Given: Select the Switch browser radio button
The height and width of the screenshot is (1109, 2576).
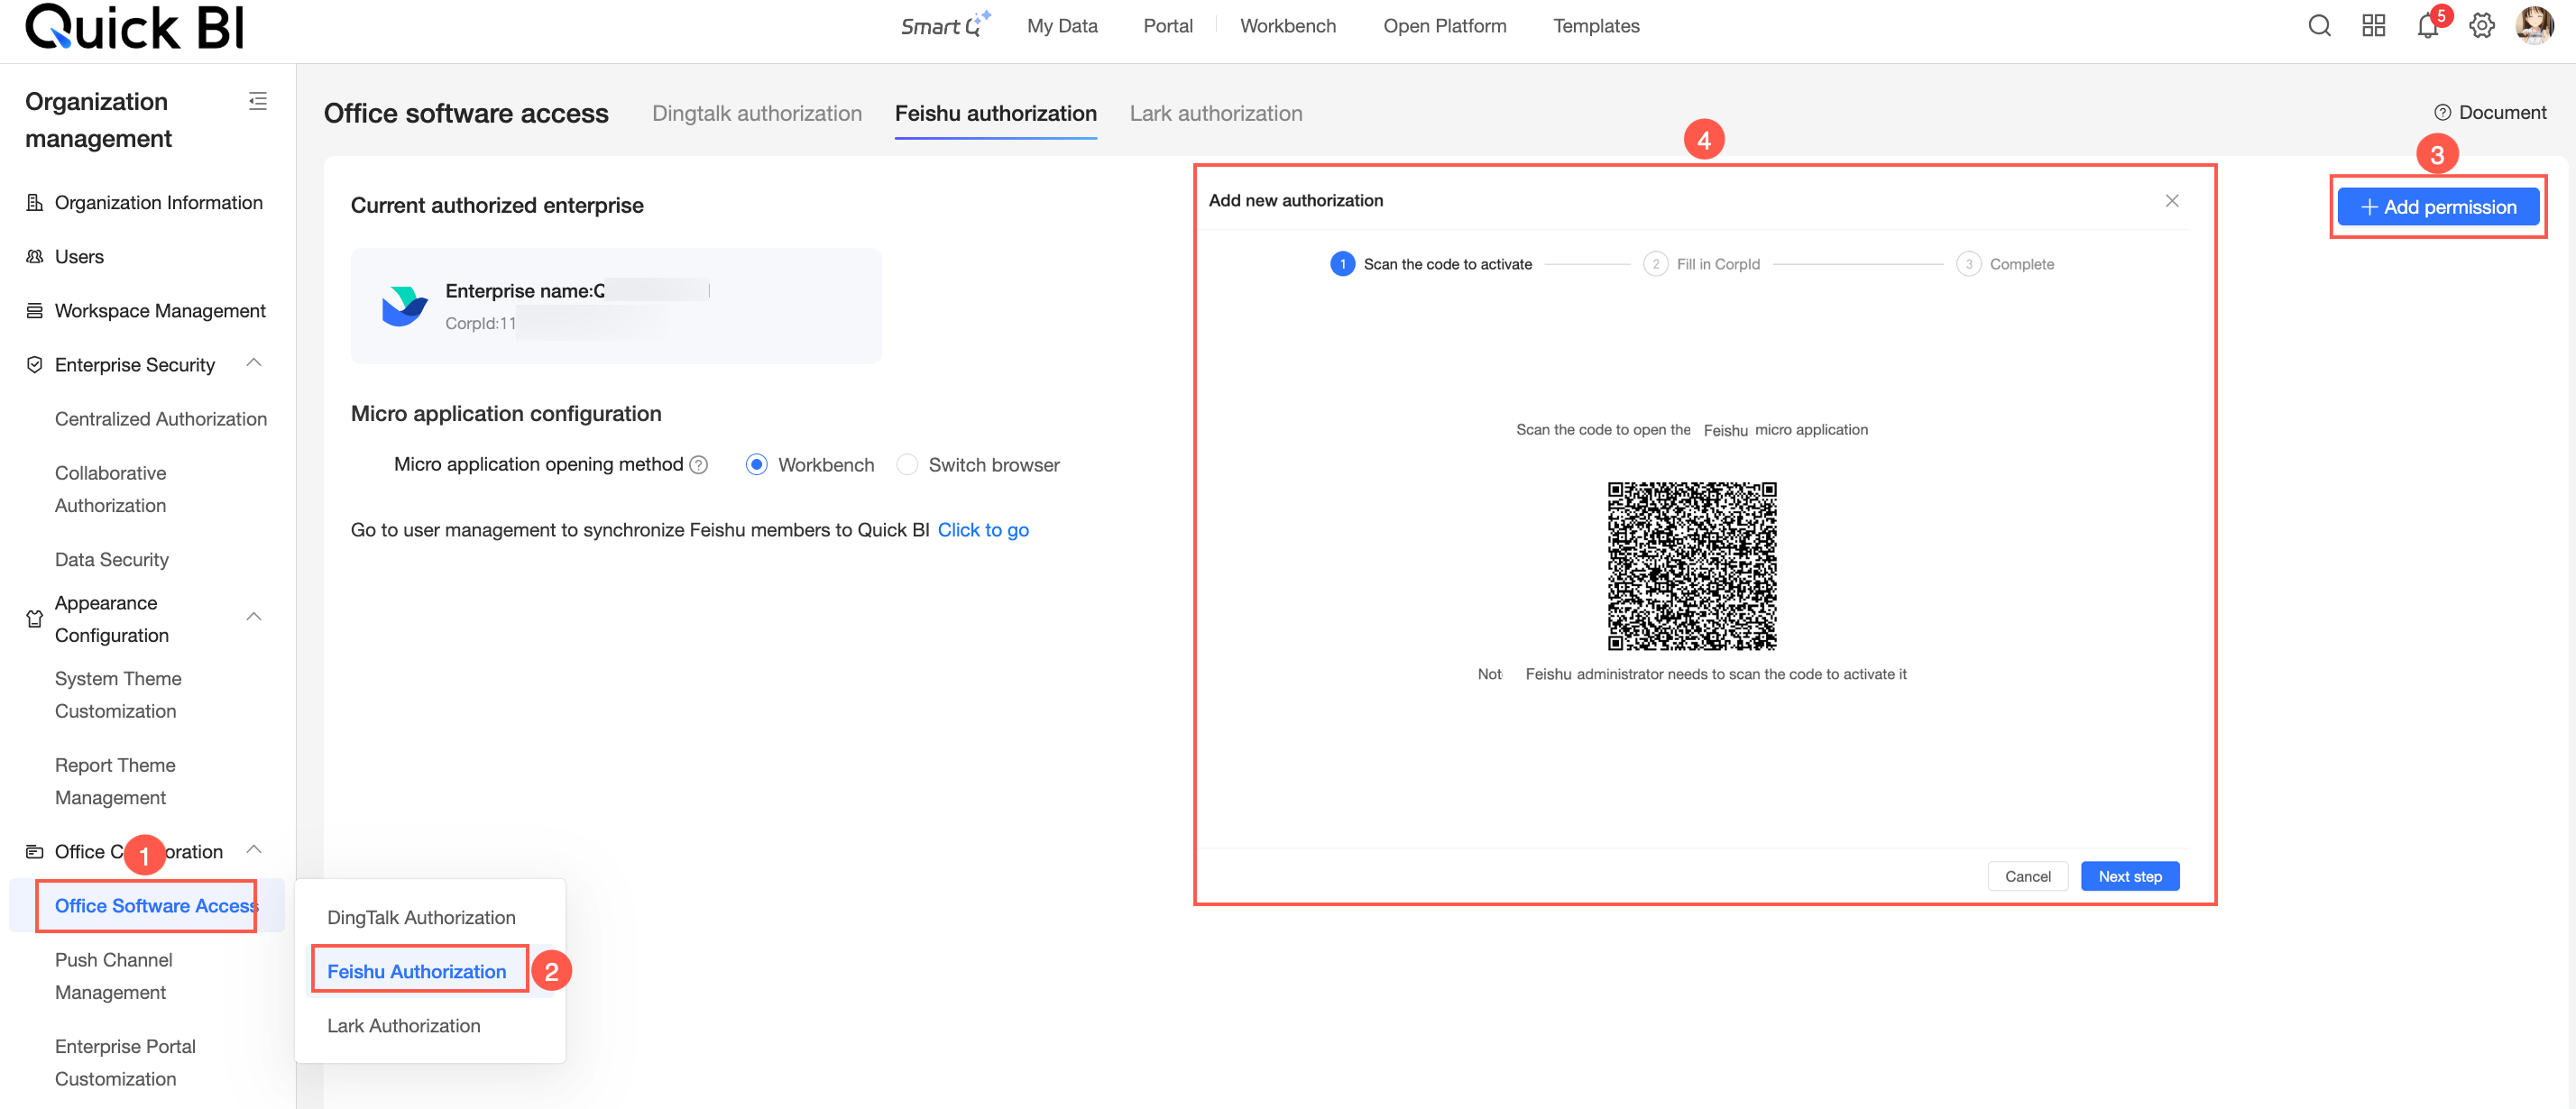Looking at the screenshot, I should click(907, 465).
